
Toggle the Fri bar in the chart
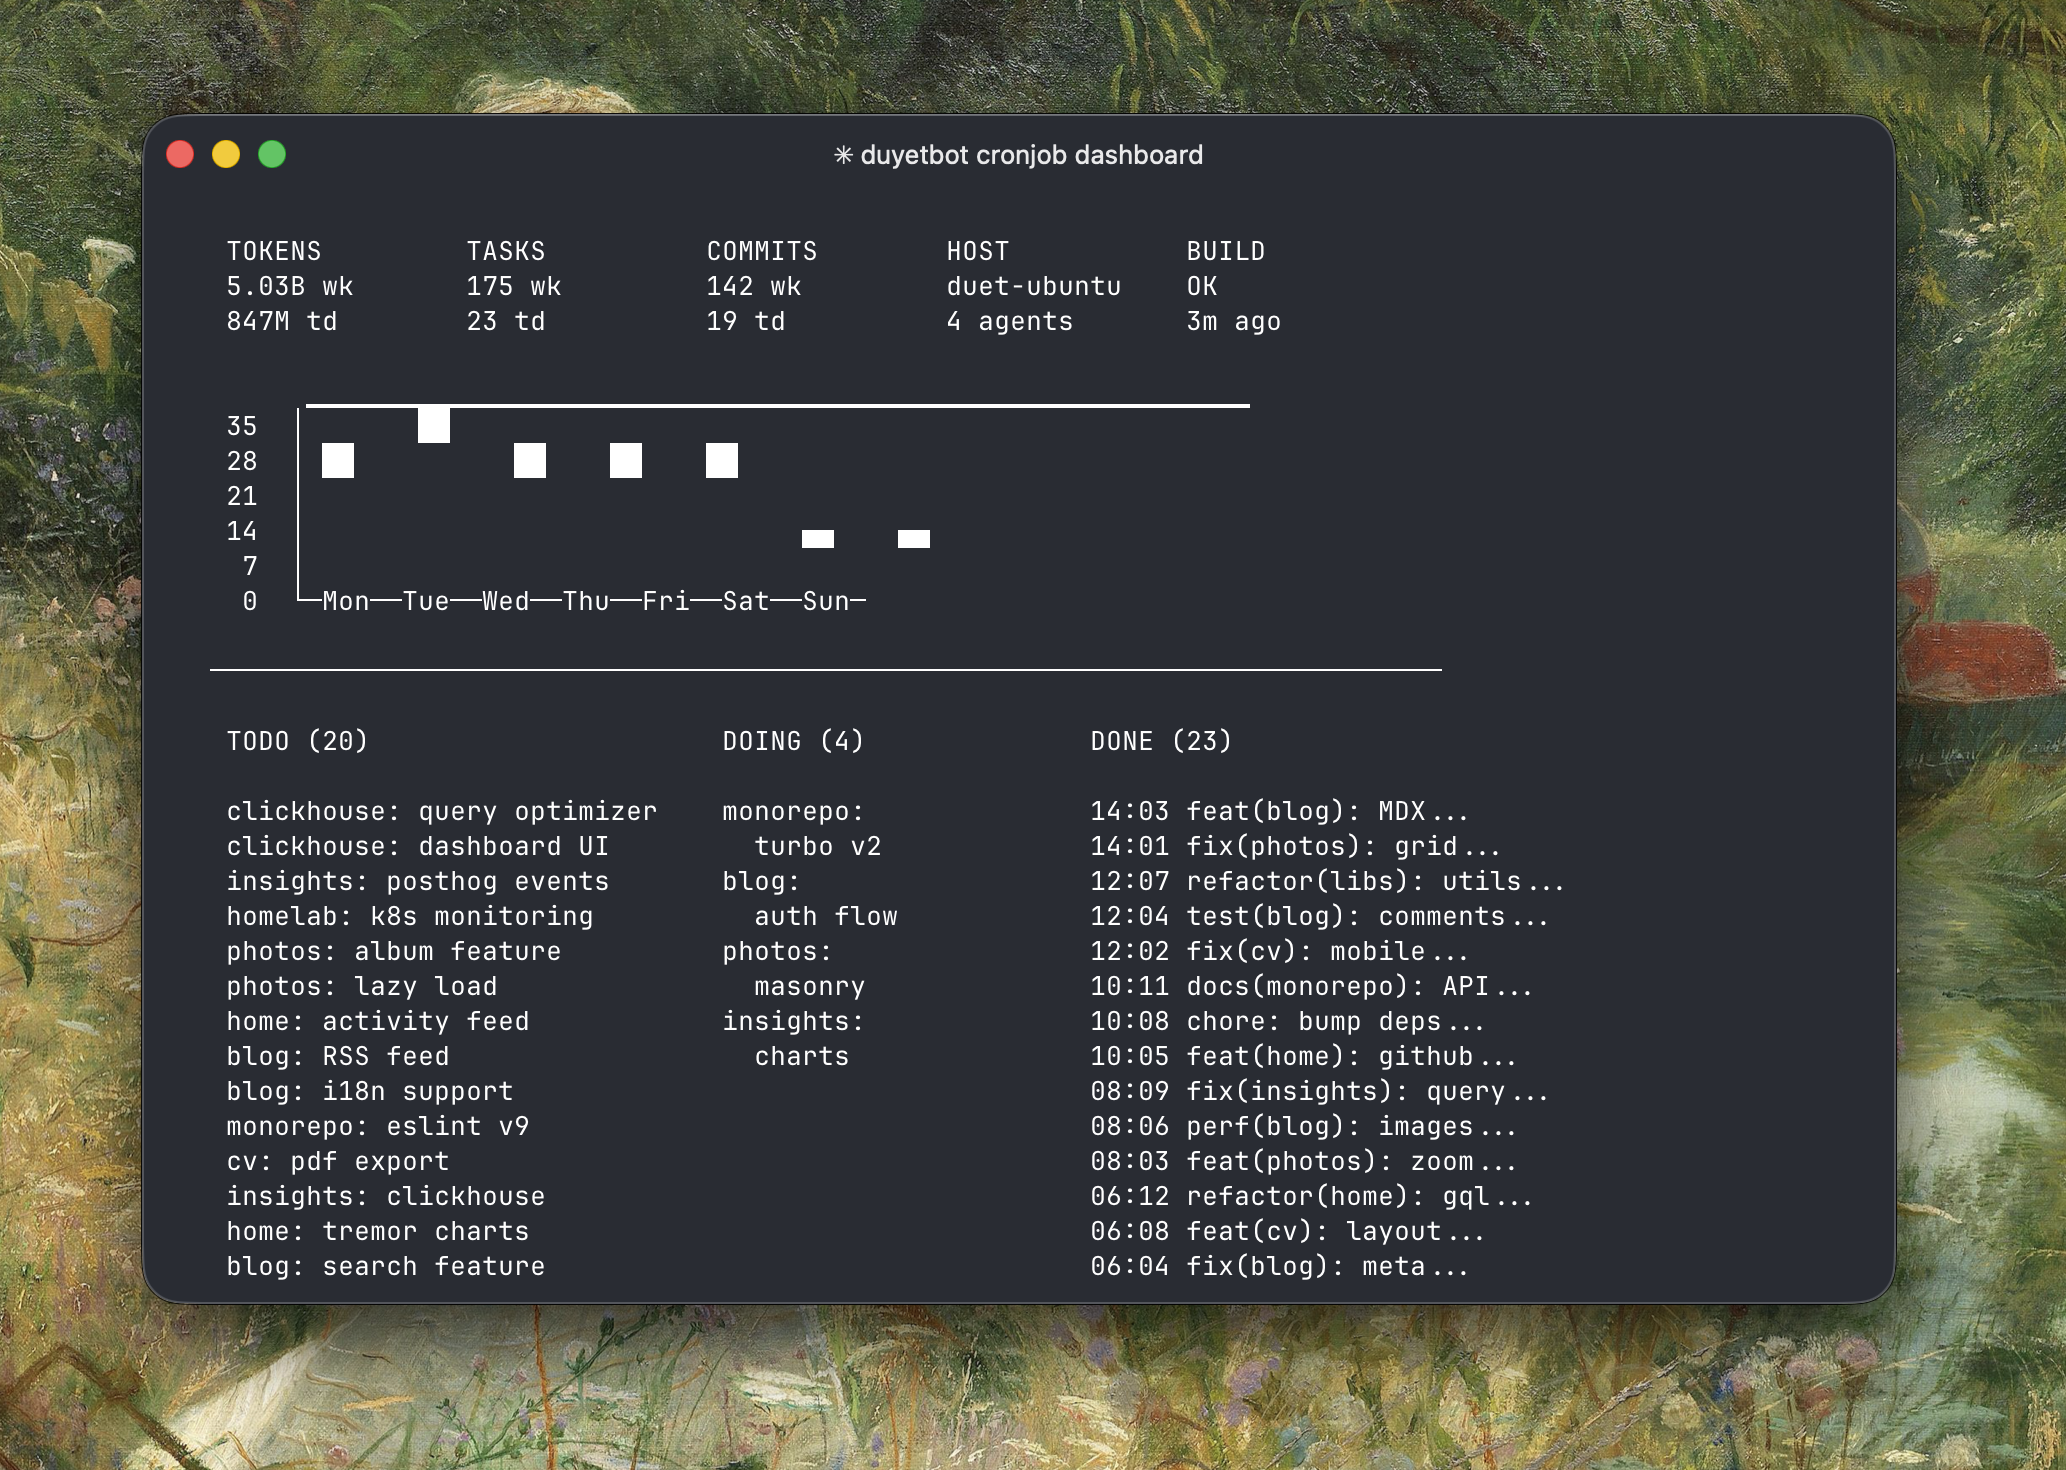722,461
